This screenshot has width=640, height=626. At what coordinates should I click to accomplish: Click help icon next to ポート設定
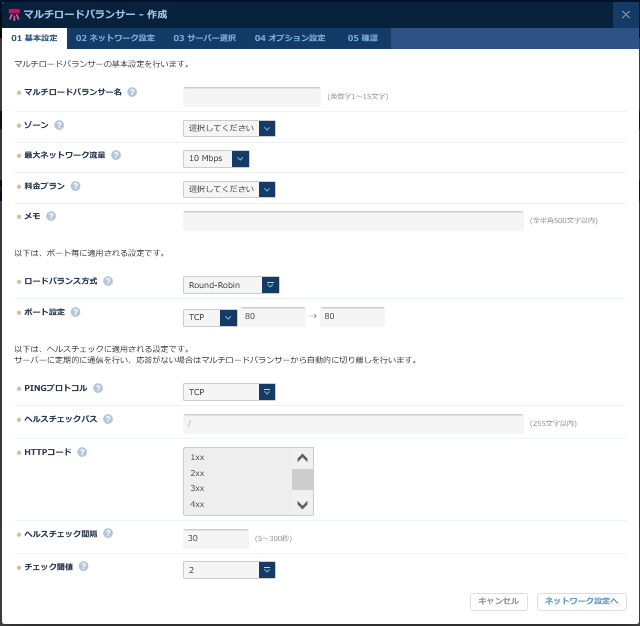point(76,312)
